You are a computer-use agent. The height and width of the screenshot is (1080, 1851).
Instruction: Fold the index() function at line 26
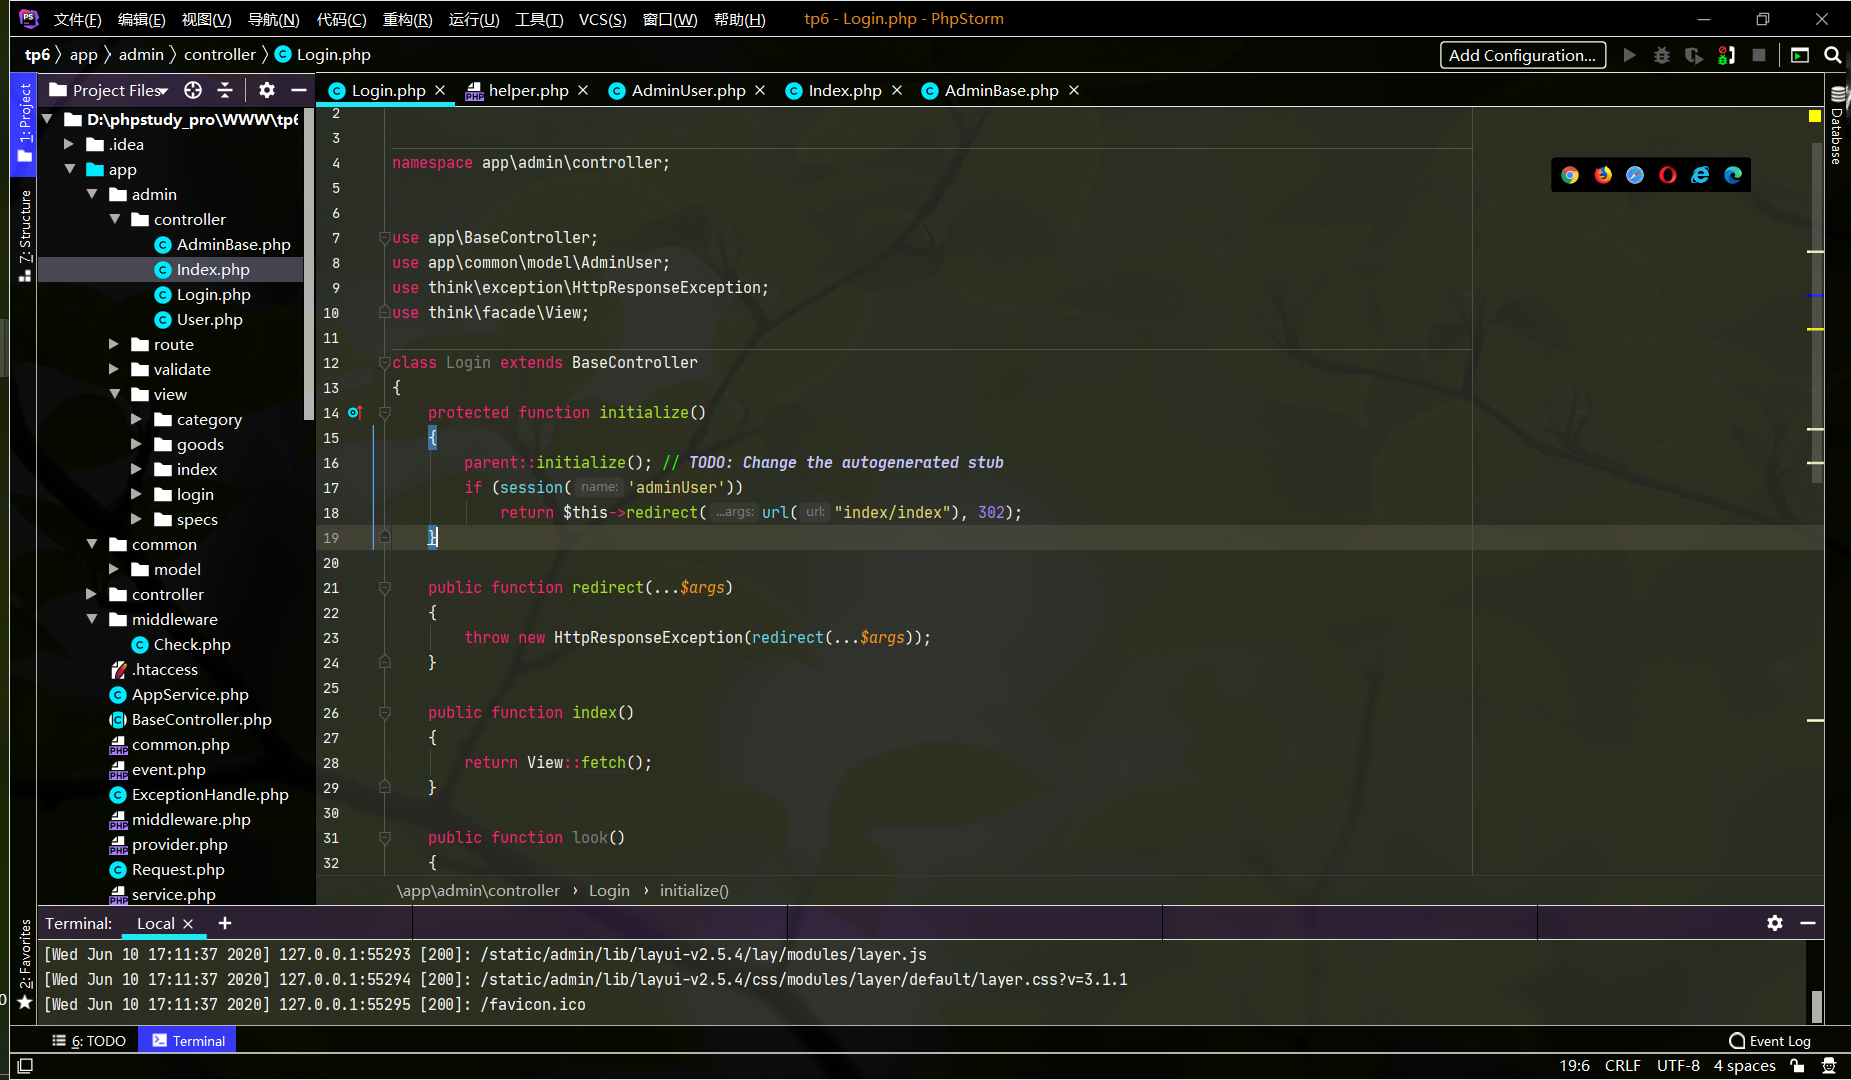384,712
